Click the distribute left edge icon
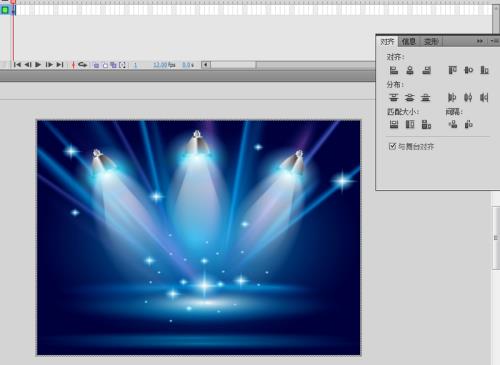This screenshot has height=365, width=500. [452, 97]
